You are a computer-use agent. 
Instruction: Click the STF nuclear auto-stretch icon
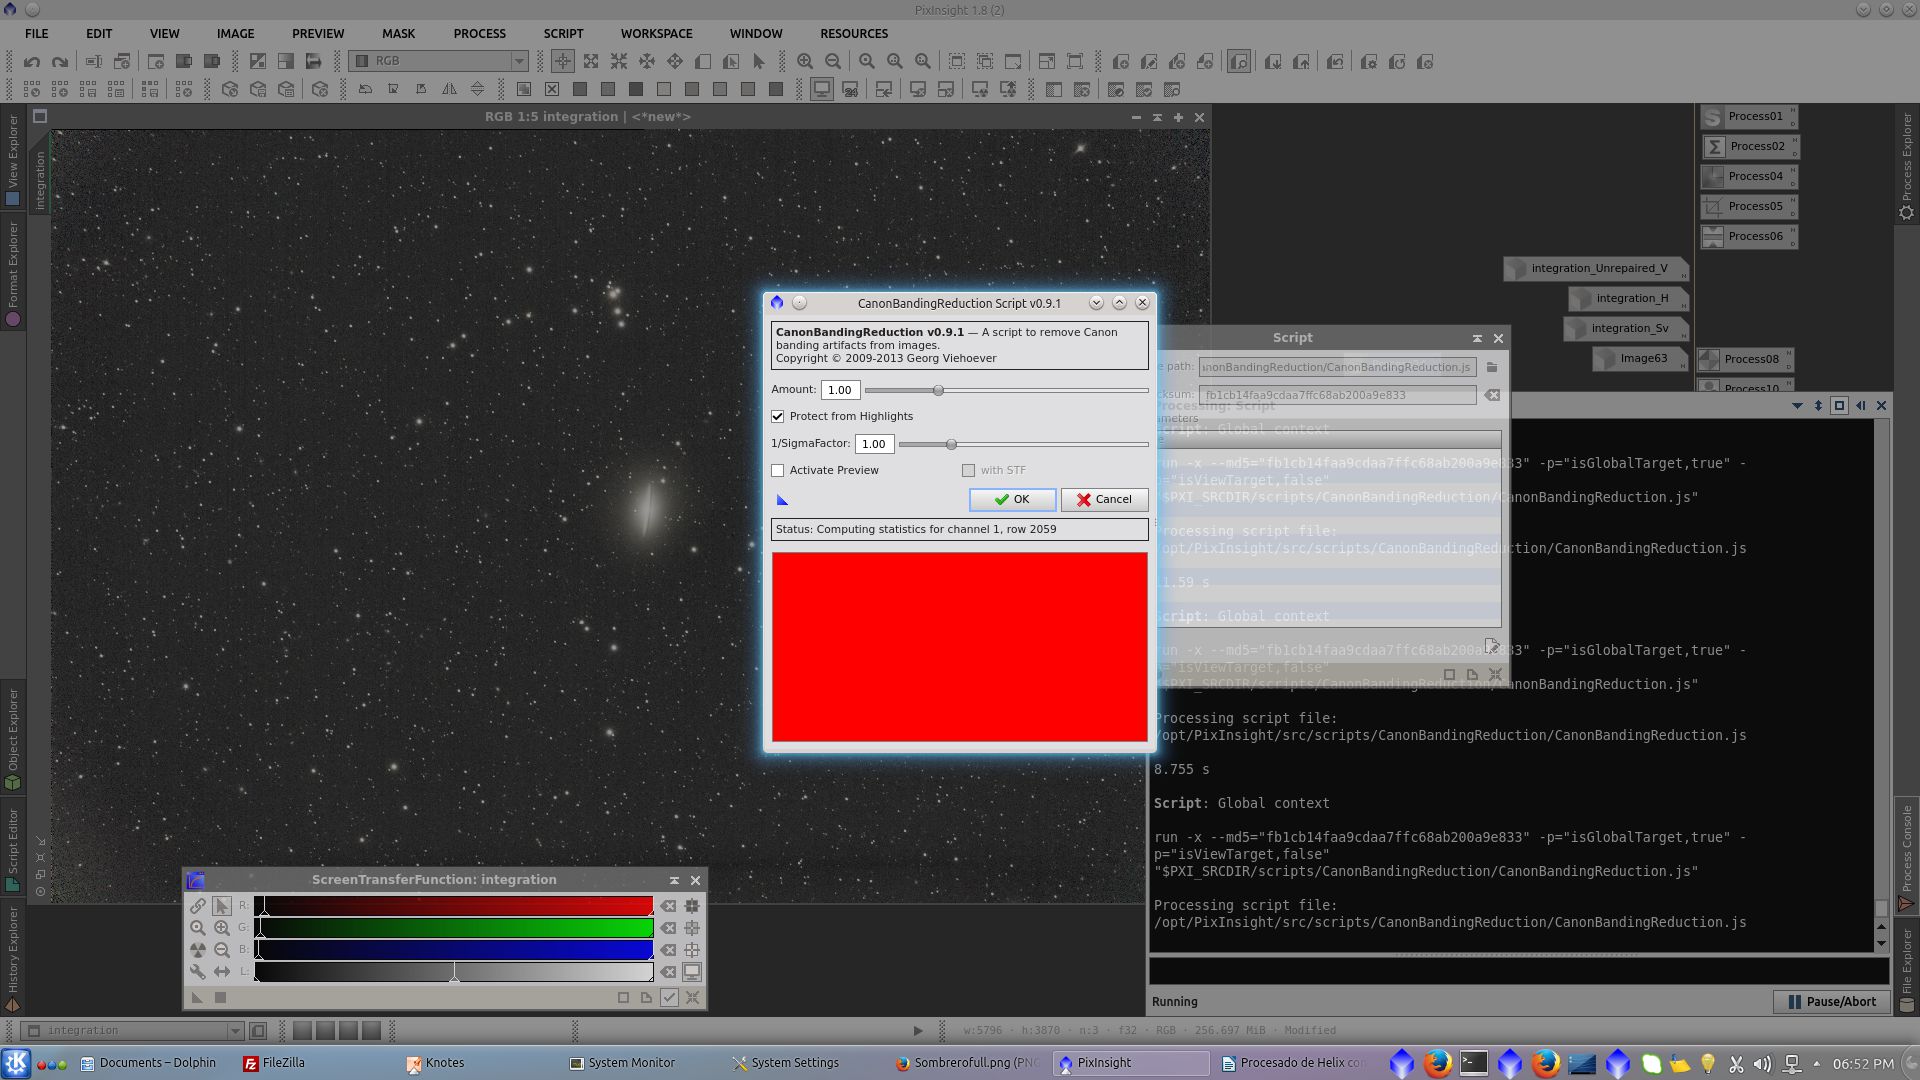(x=198, y=950)
